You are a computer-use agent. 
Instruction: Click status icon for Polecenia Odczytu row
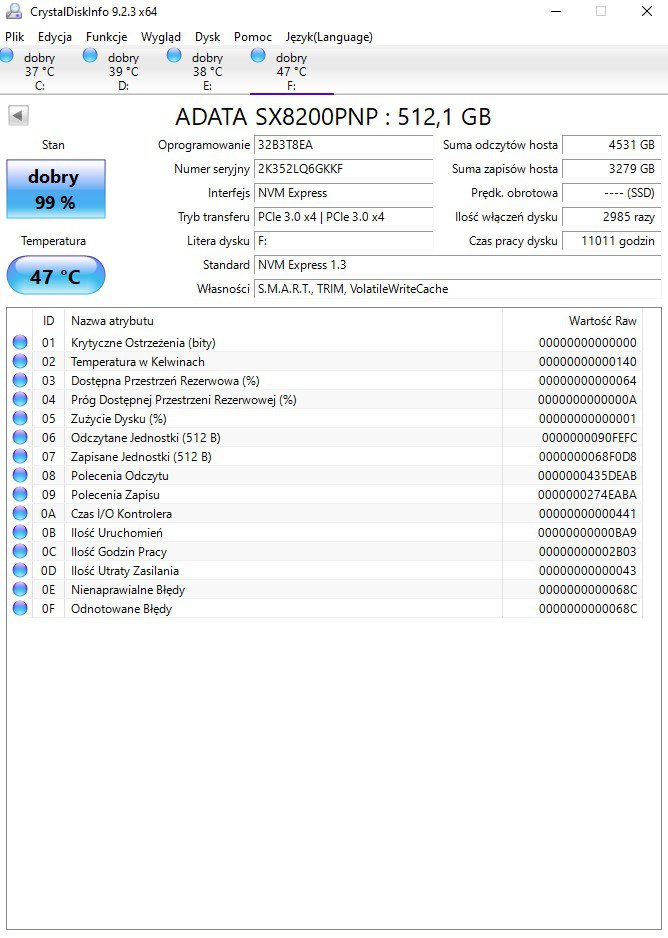coord(20,476)
